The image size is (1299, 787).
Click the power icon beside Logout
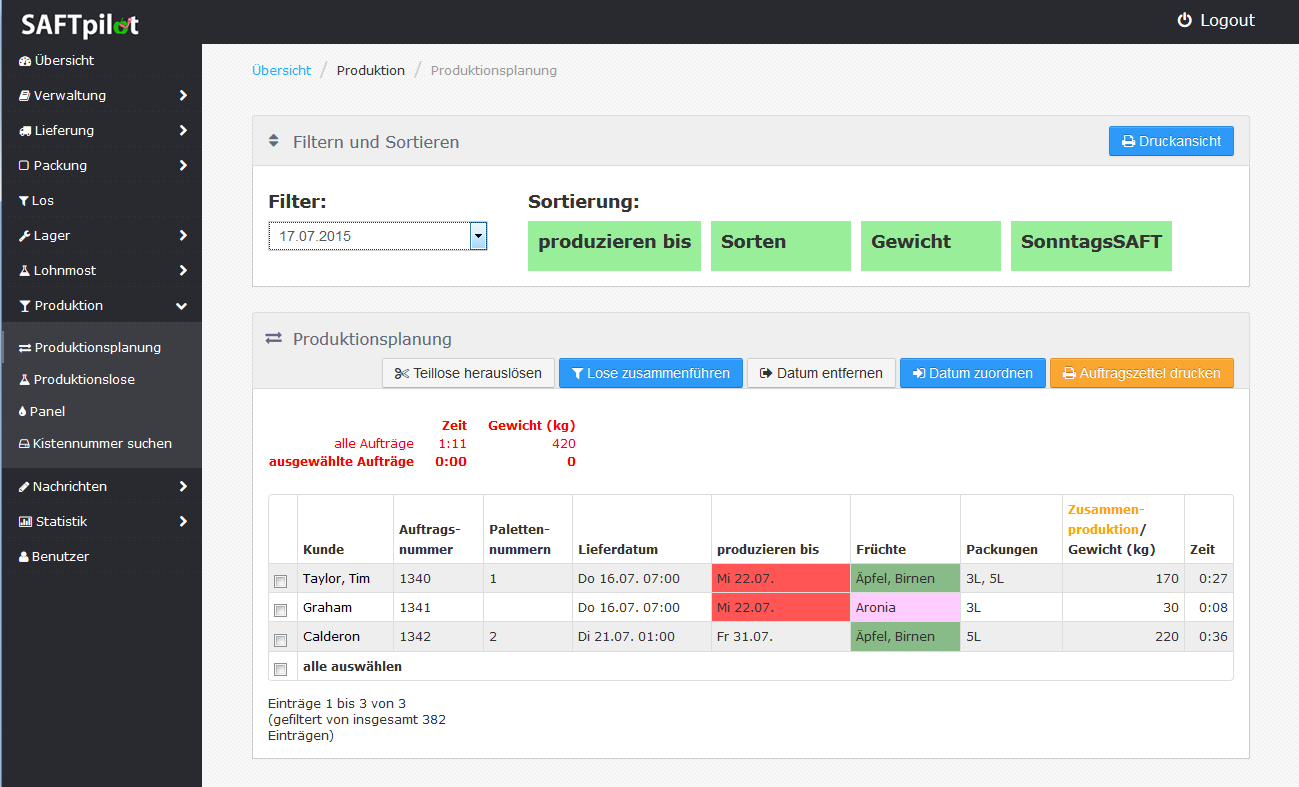1184,21
